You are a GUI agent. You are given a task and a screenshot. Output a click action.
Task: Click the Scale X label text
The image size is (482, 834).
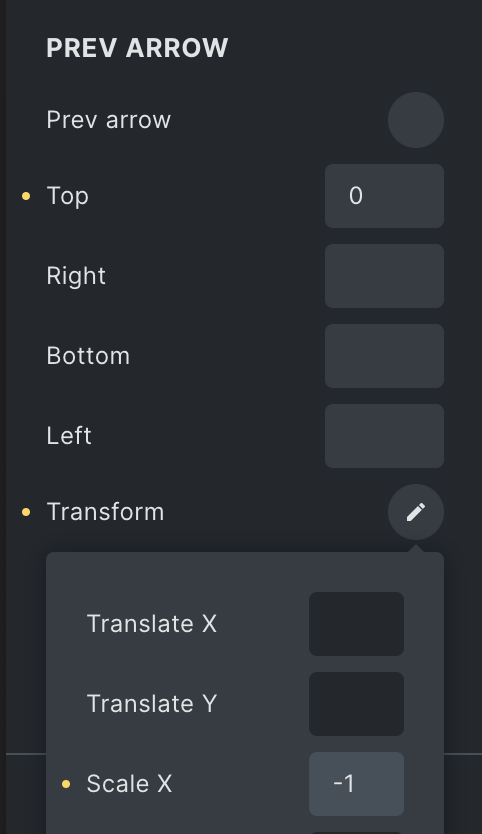129,784
